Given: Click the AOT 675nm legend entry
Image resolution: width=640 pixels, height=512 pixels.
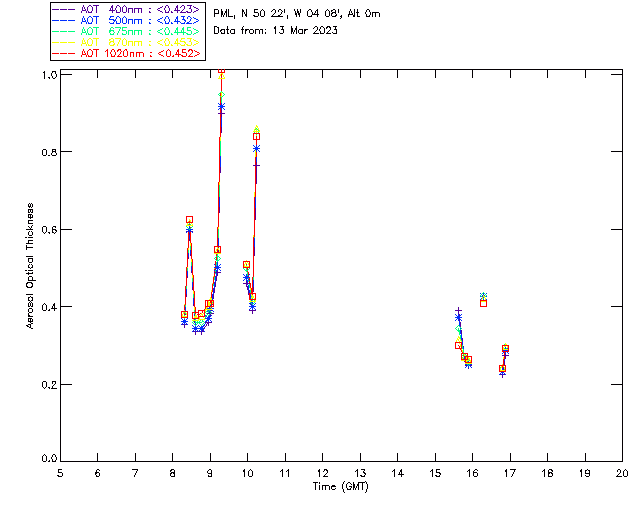Looking at the screenshot, I should tap(127, 31).
